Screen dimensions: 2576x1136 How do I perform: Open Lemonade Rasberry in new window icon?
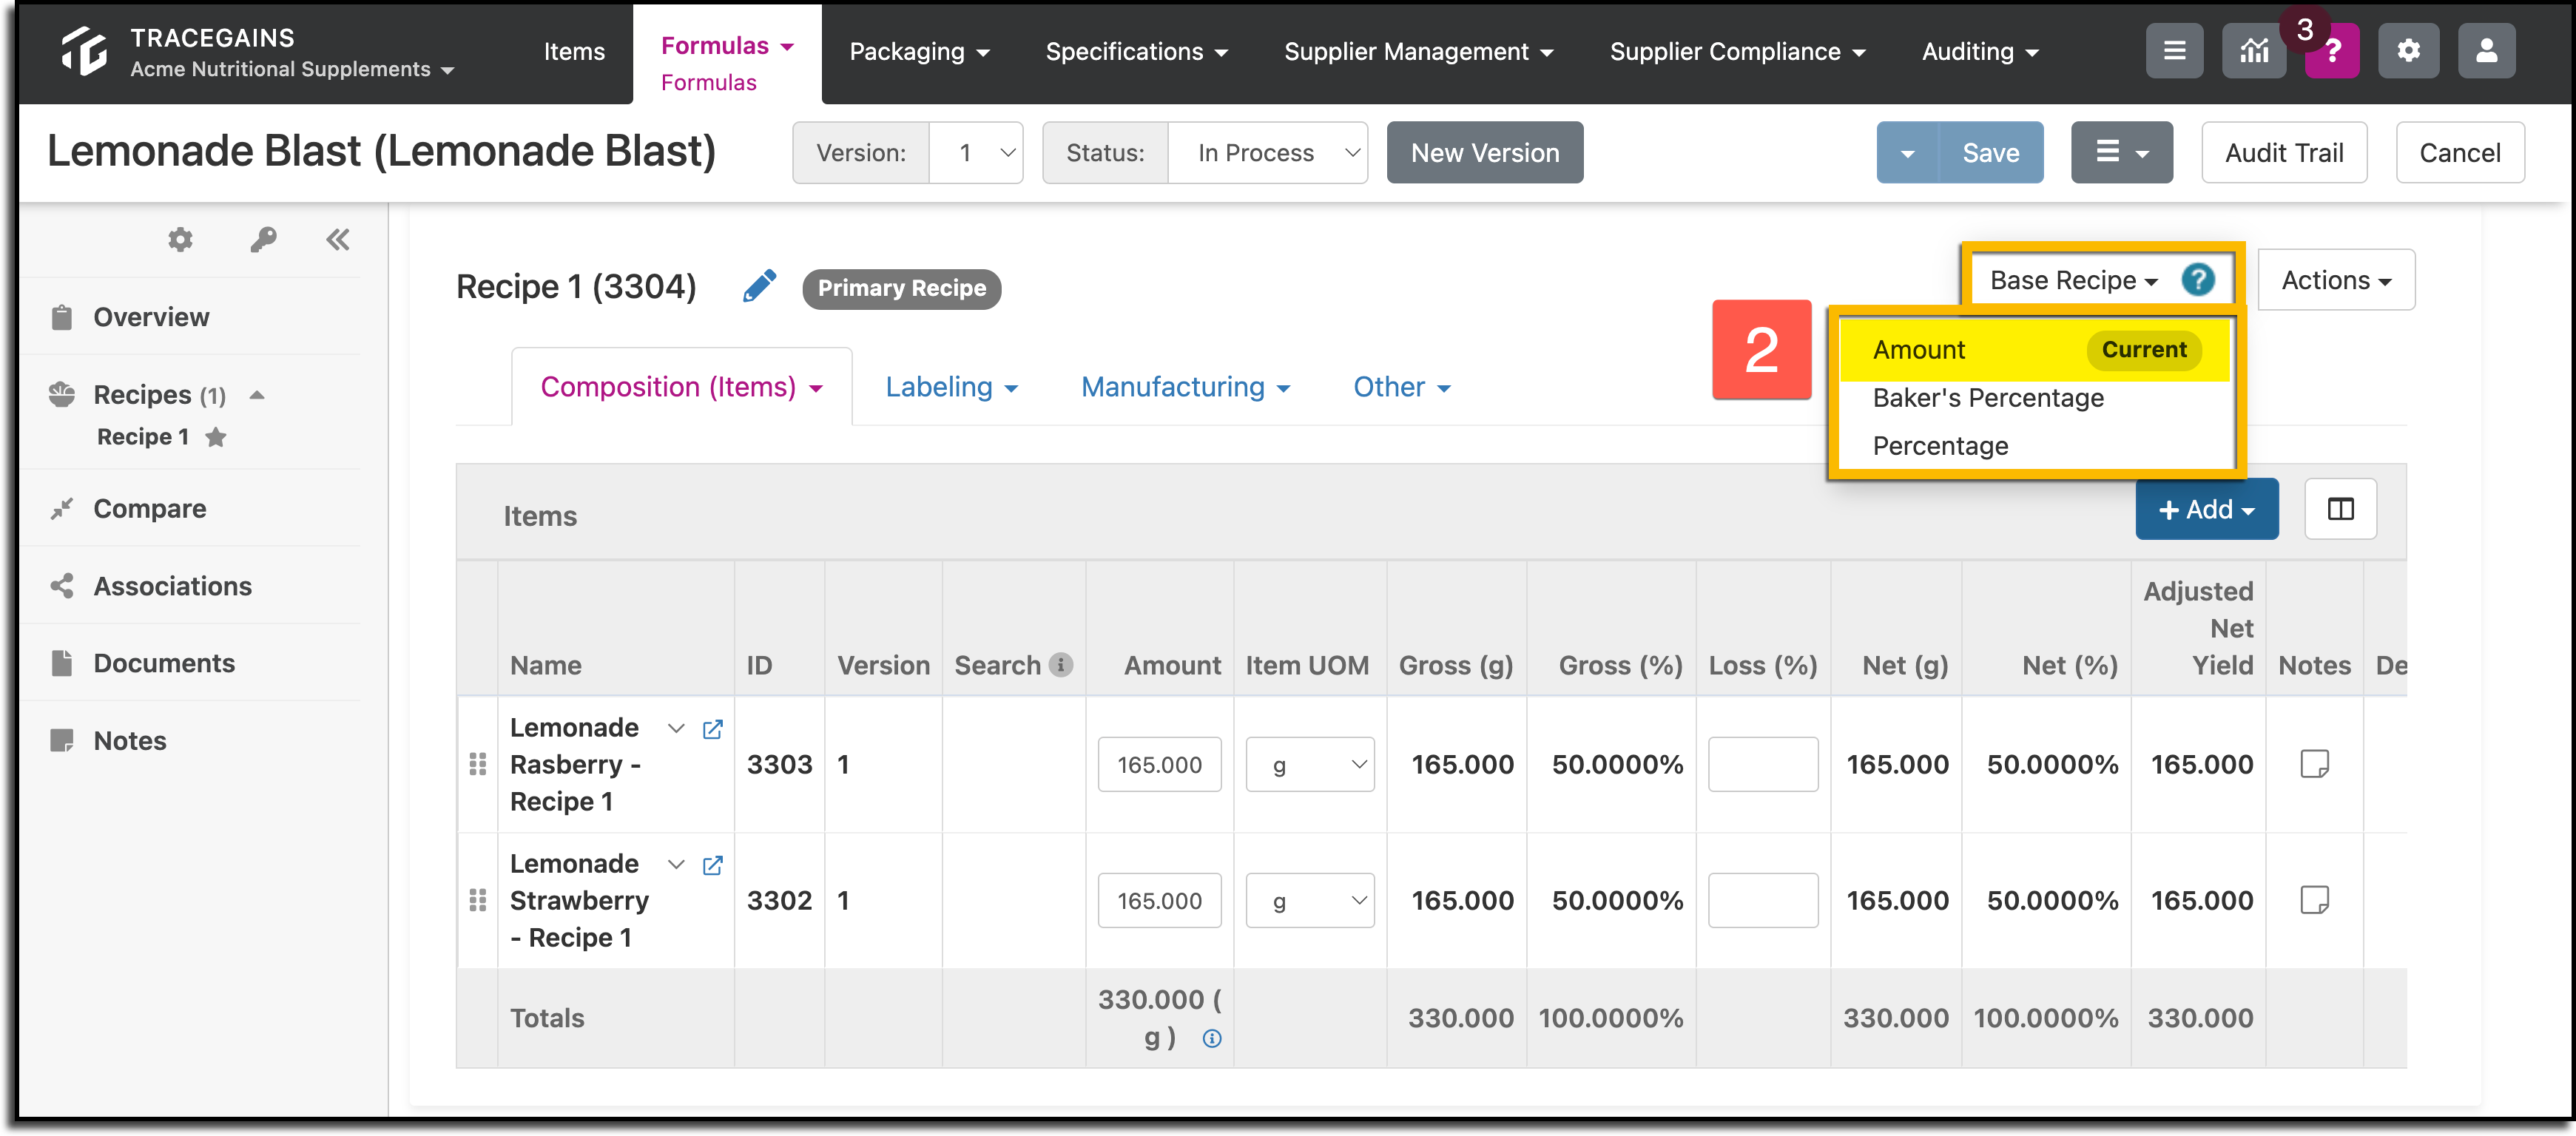pyautogui.click(x=712, y=729)
